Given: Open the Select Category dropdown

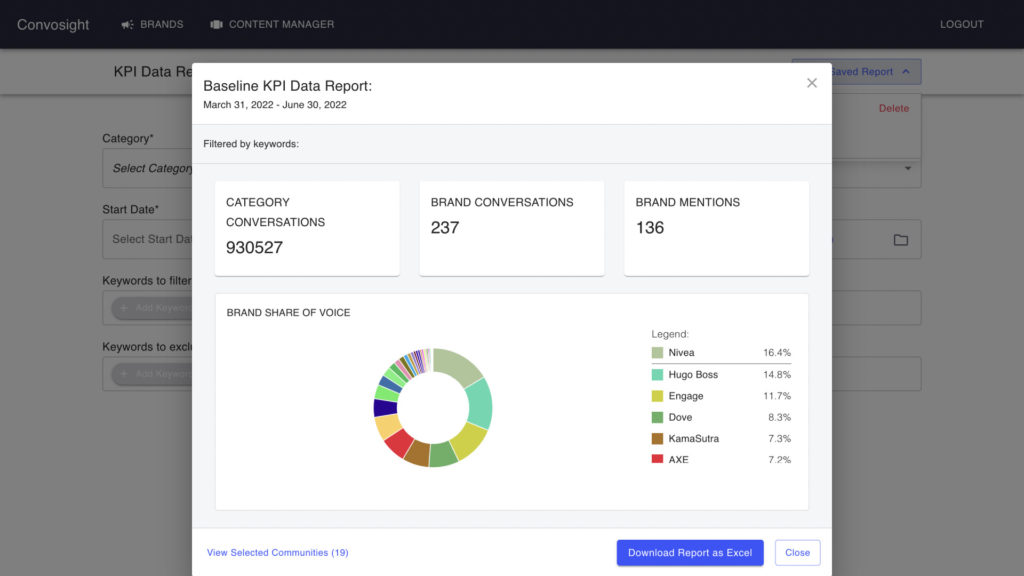Looking at the screenshot, I should pyautogui.click(x=150, y=168).
